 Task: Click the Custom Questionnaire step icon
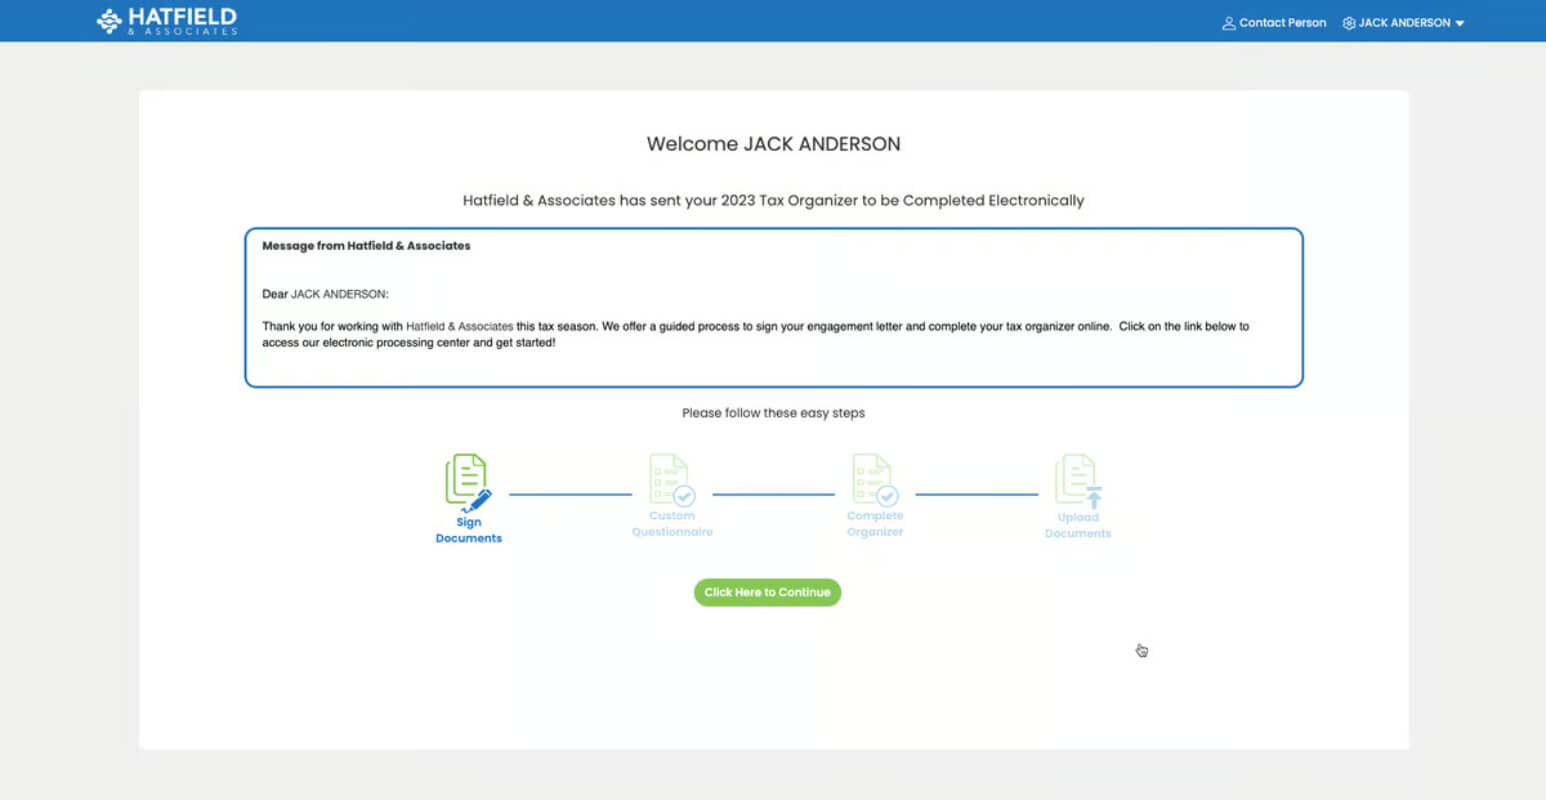672,480
